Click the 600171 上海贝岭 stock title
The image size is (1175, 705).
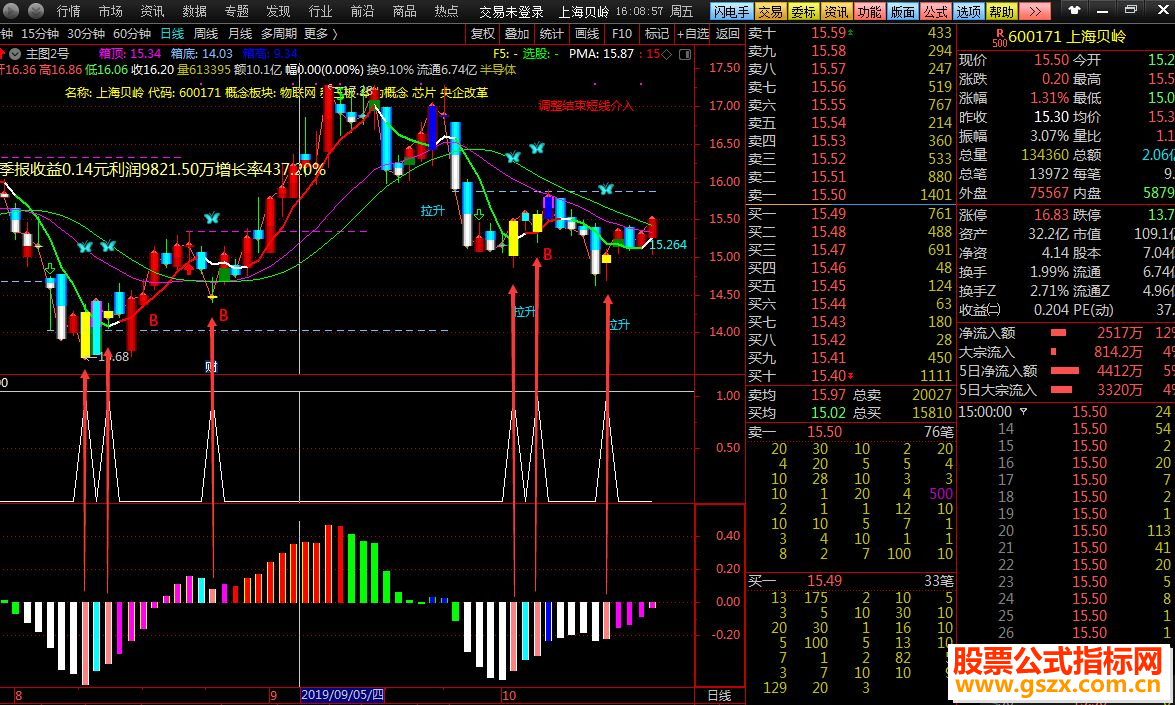[1066, 37]
